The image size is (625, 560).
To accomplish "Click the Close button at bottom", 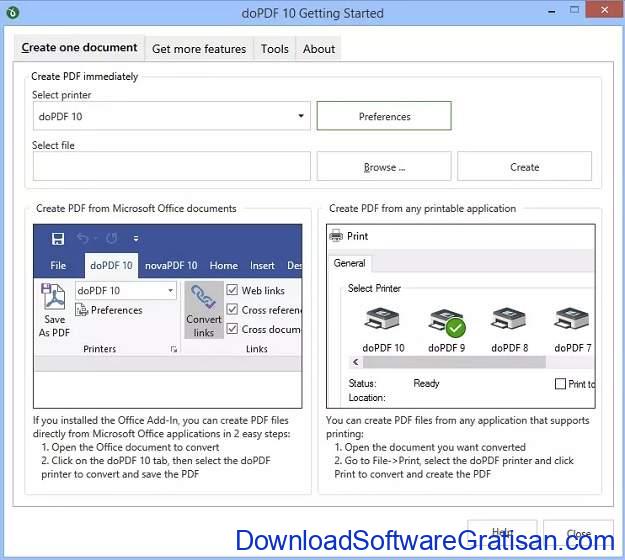I will pyautogui.click(x=578, y=532).
